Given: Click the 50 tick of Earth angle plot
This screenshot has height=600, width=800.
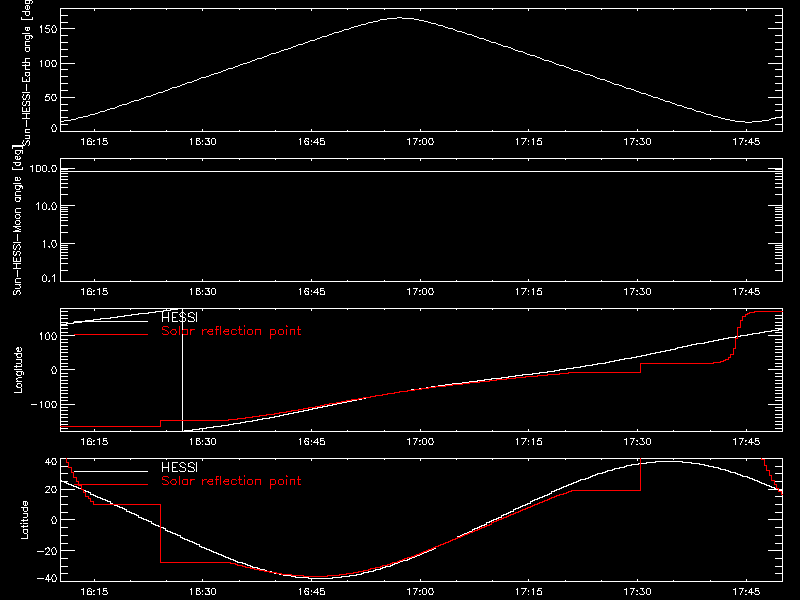Looking at the screenshot, I should pos(51,97).
